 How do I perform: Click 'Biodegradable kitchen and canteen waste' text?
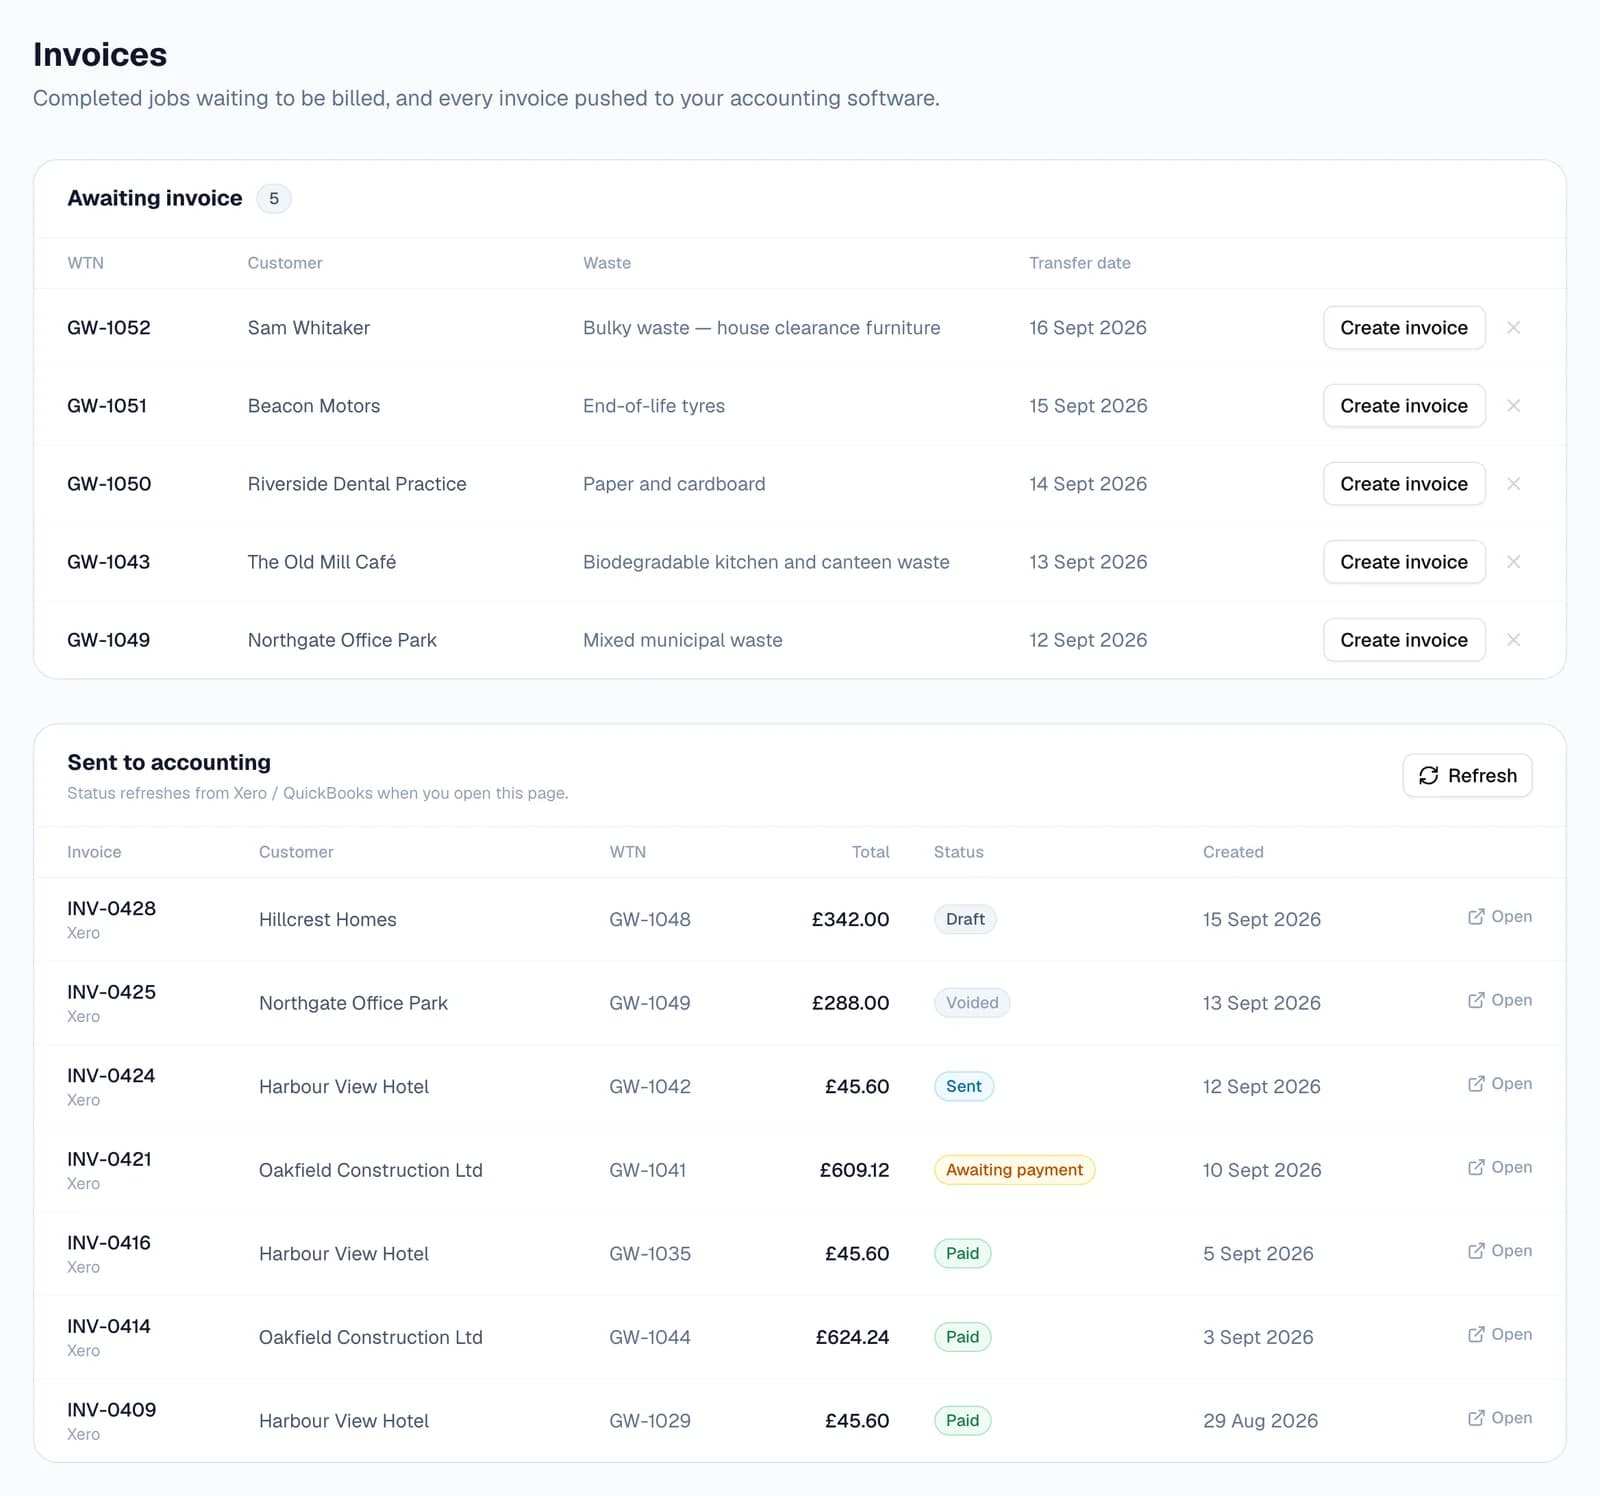coord(766,562)
